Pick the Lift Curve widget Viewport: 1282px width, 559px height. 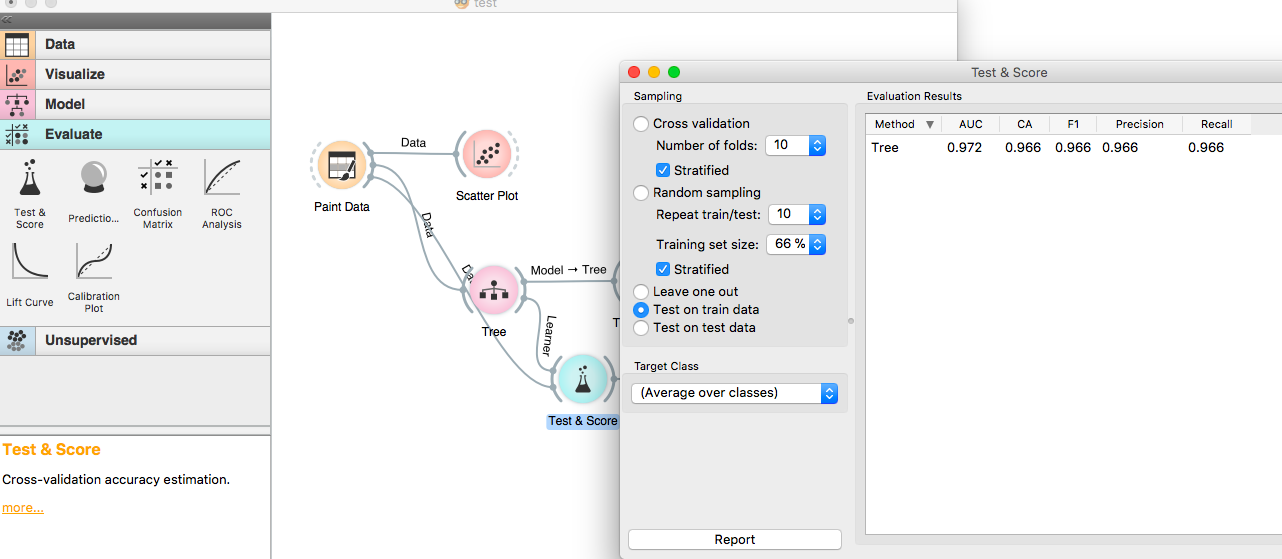(30, 274)
